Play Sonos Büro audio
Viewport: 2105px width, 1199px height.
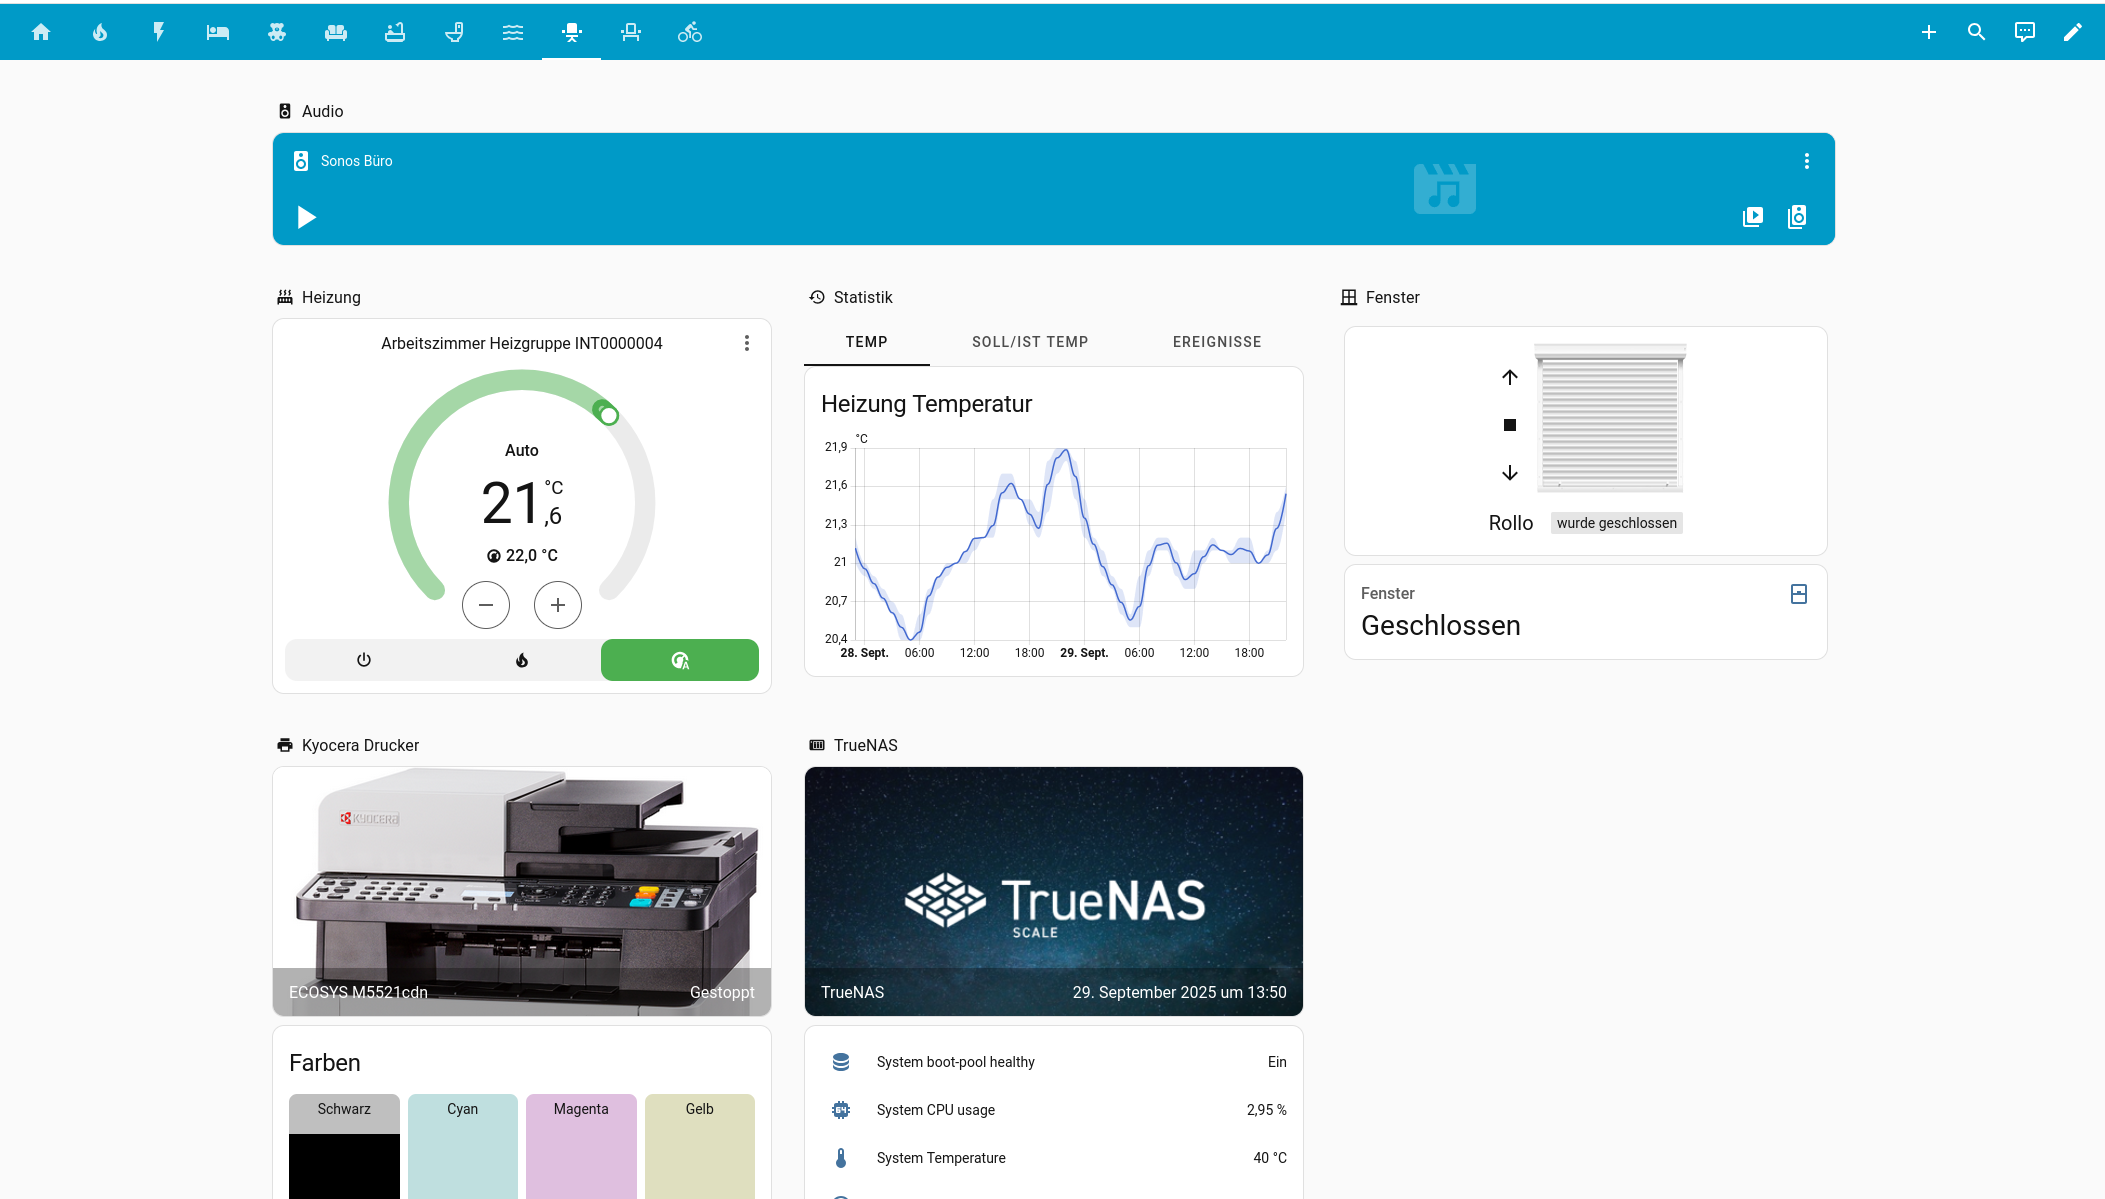click(307, 217)
